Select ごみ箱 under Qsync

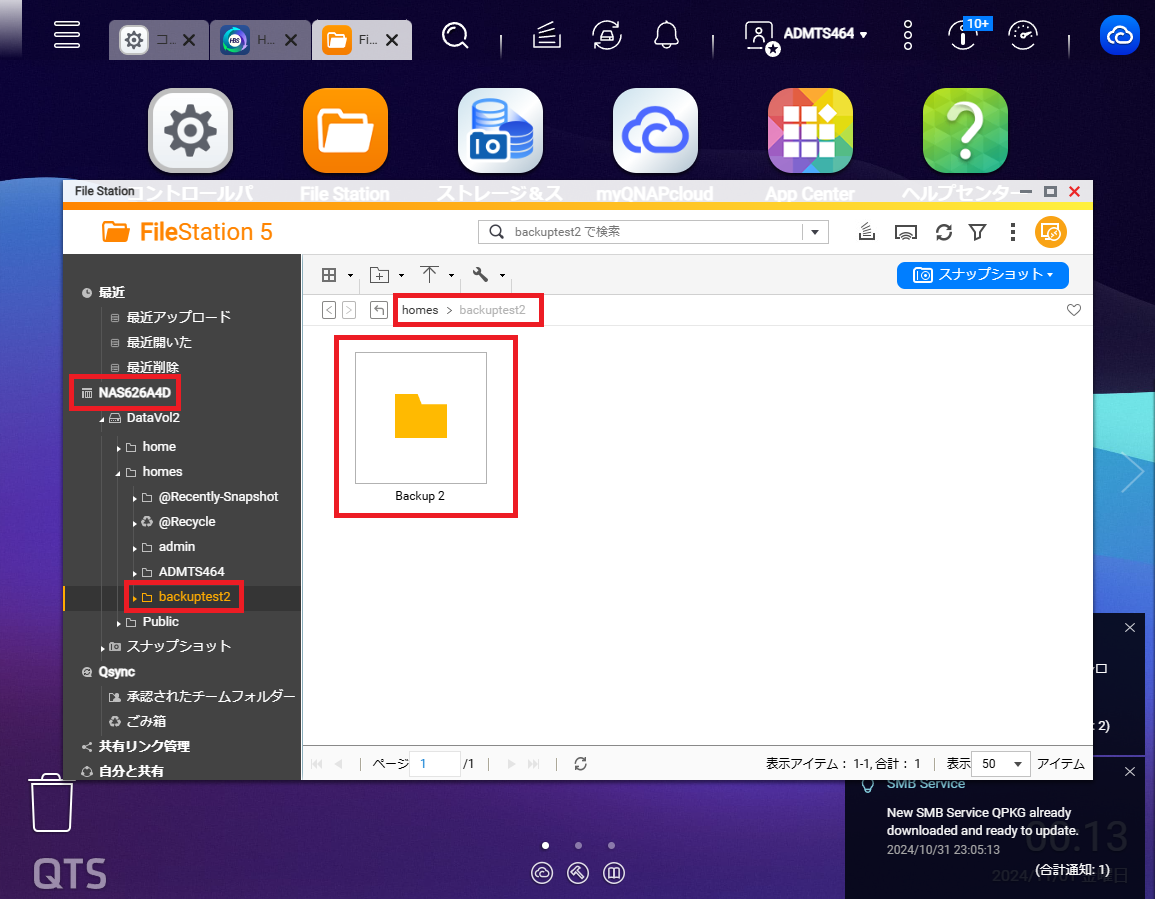pos(146,721)
